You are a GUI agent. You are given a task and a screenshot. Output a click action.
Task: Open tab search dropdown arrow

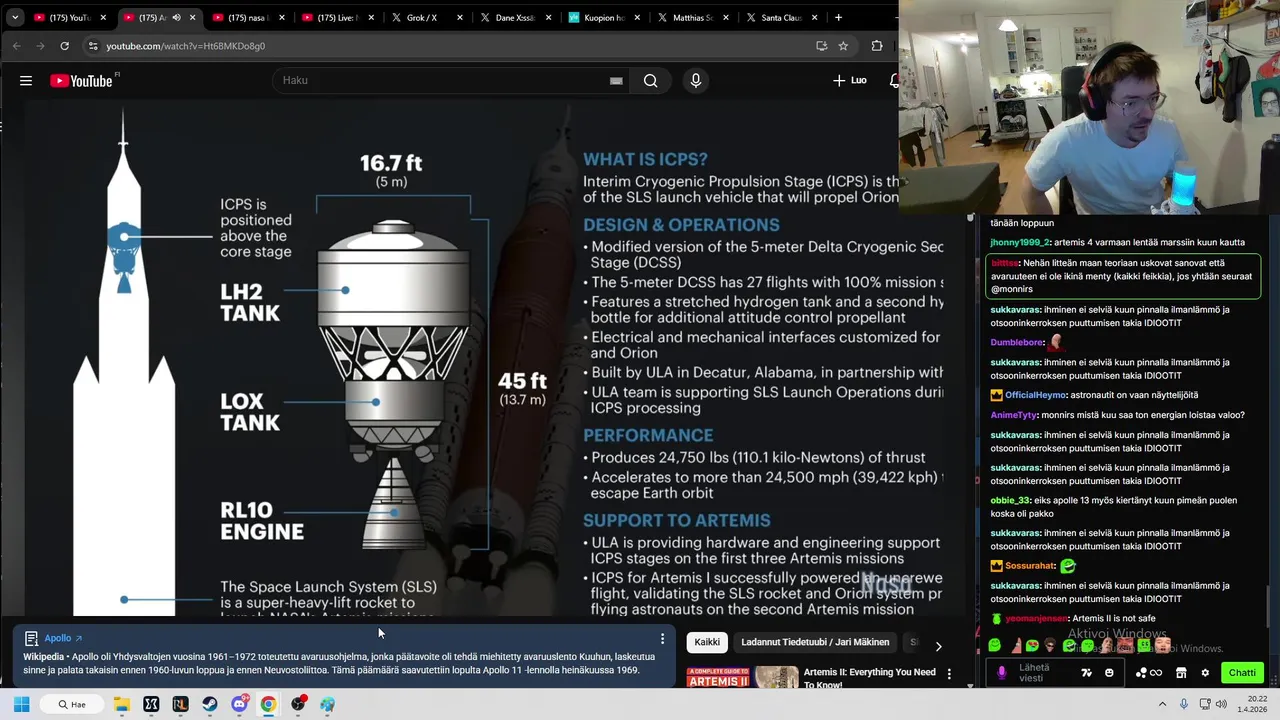[15, 17]
